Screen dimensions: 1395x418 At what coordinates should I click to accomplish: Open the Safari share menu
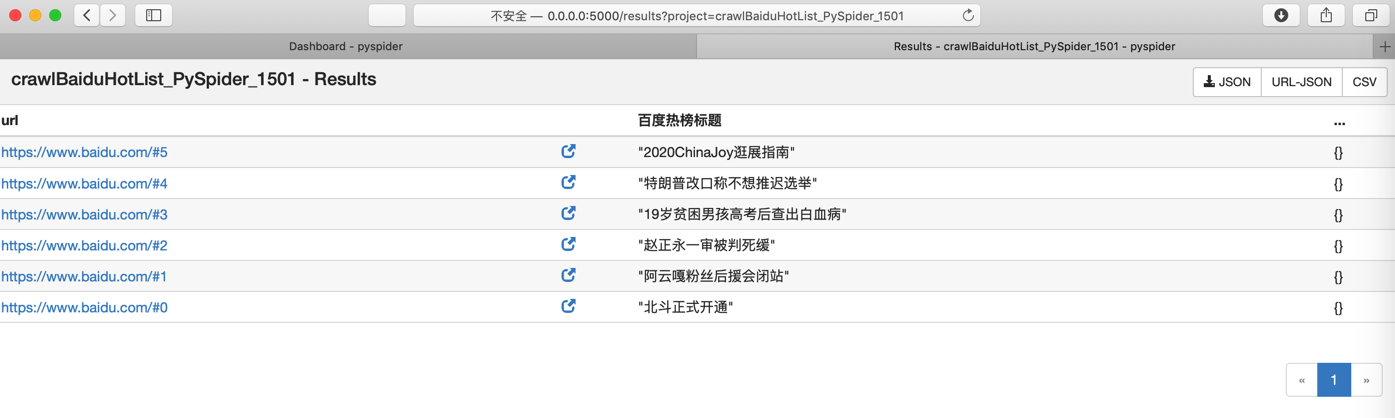coord(1326,15)
